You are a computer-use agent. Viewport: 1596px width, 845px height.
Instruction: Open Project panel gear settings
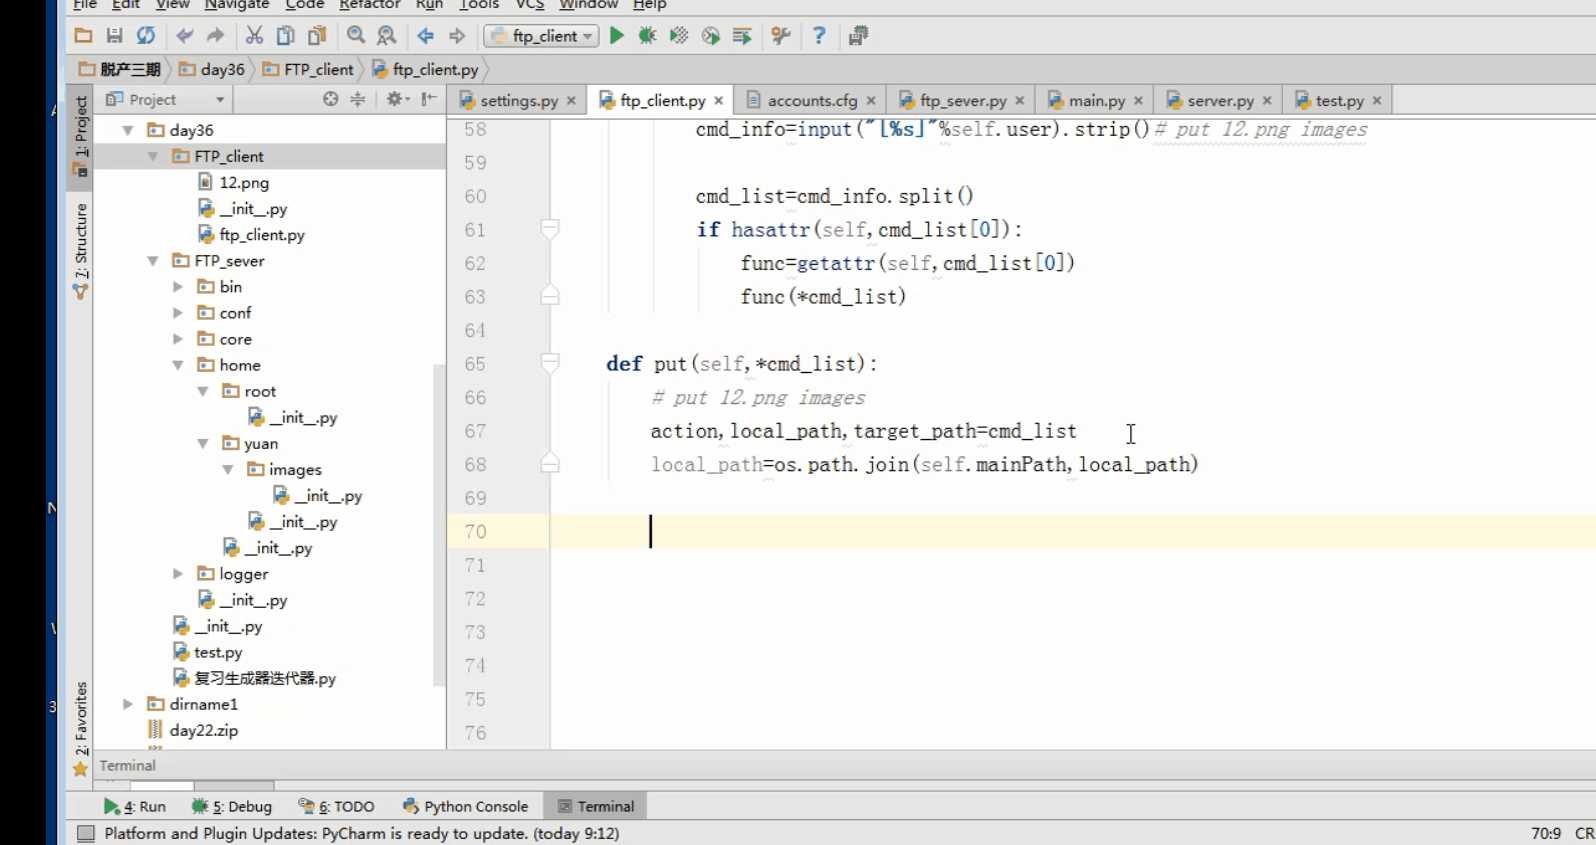click(x=397, y=99)
